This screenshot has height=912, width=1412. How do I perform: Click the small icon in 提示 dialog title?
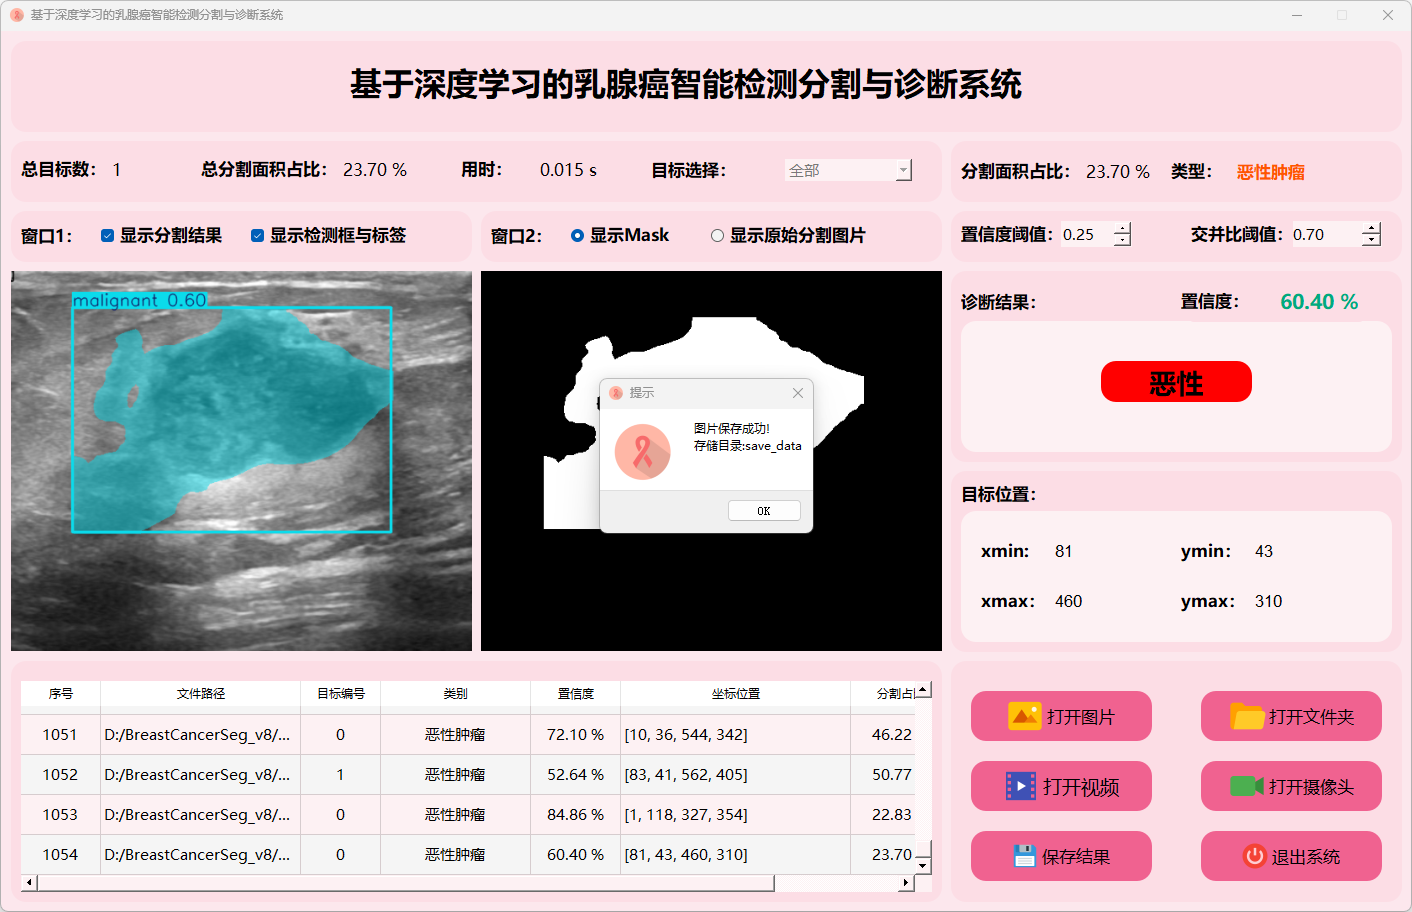(x=616, y=393)
